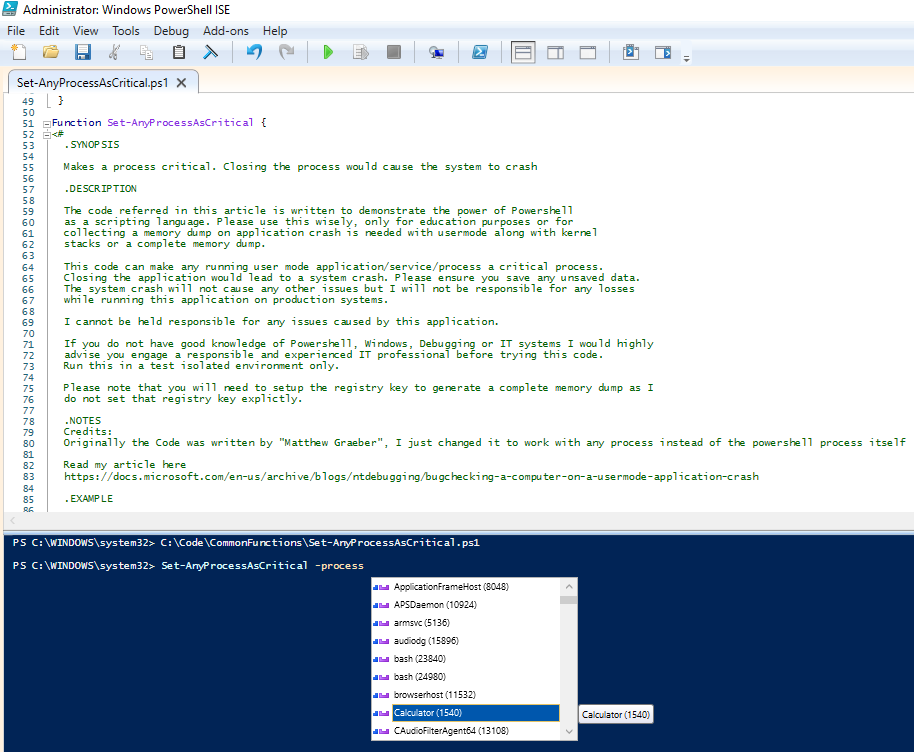This screenshot has width=914, height=752.
Task: Open the Debug menu
Action: point(171,31)
